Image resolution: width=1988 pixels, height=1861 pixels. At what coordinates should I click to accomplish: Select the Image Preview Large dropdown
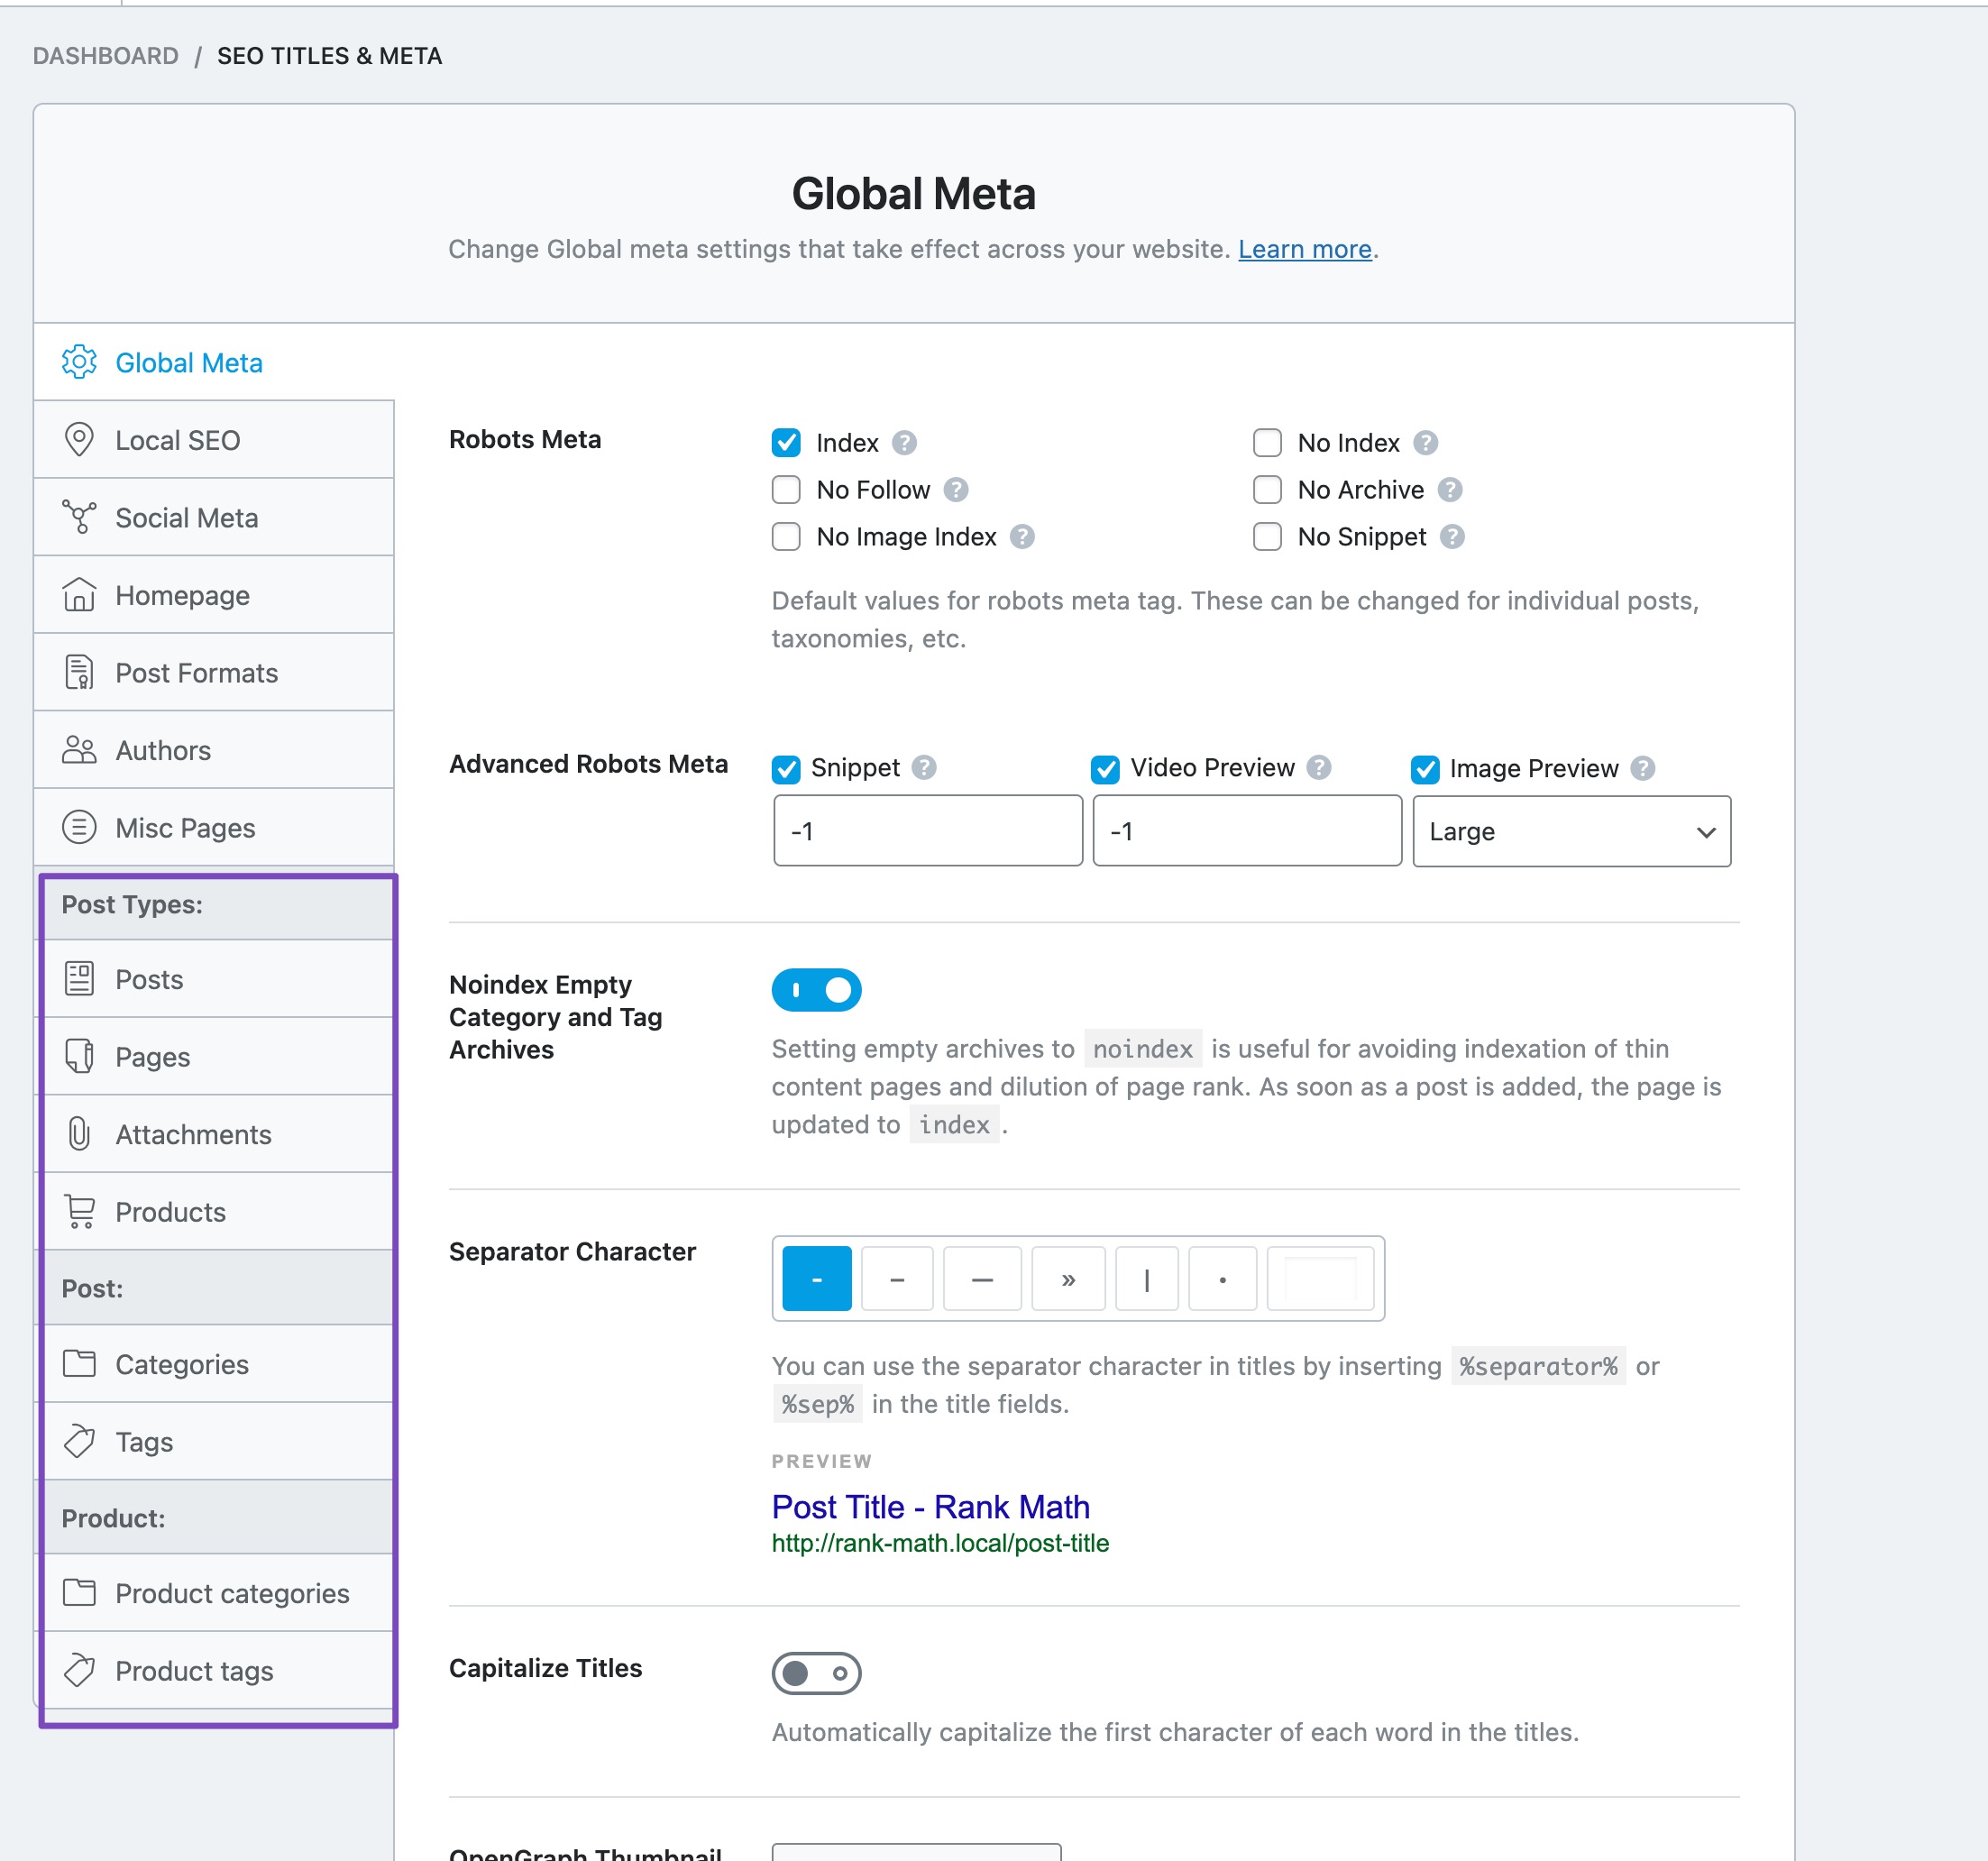pos(1569,830)
